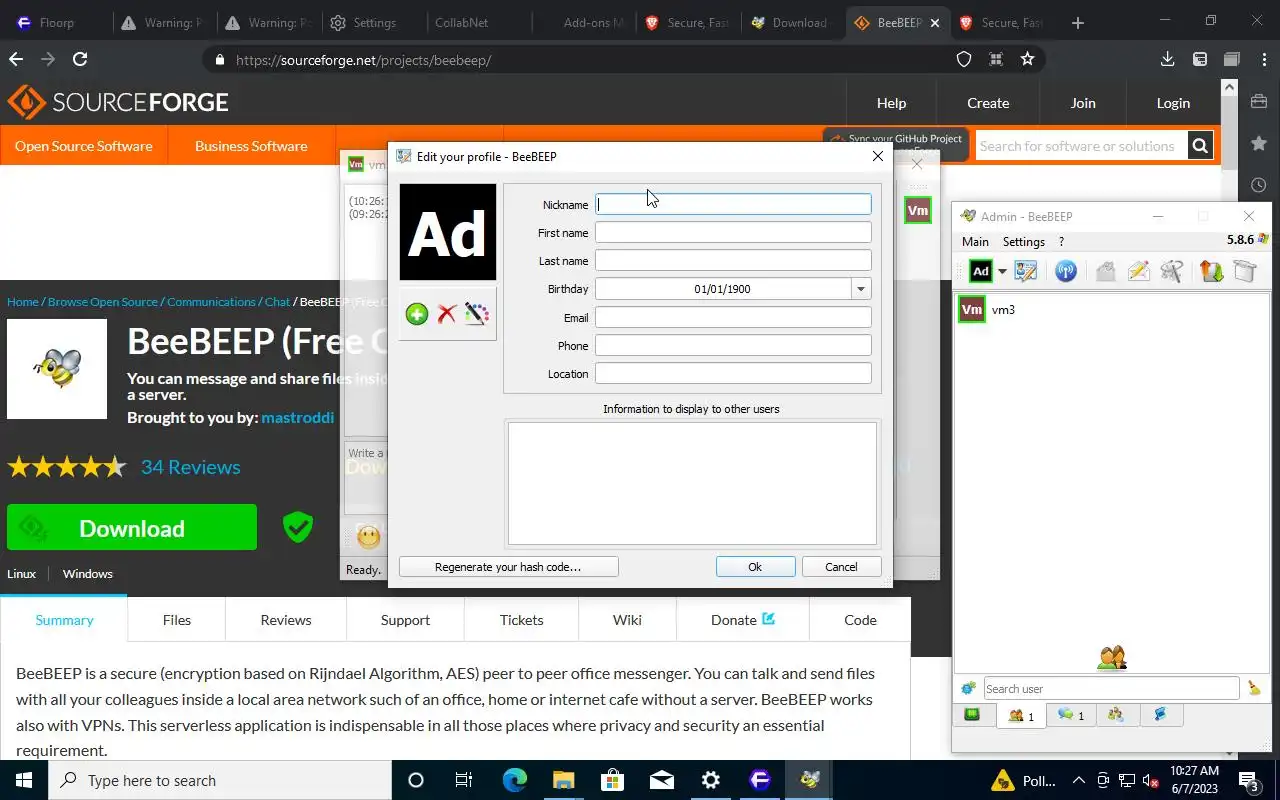
Task: Remove profile picture with the red X icon
Action: (x=447, y=314)
